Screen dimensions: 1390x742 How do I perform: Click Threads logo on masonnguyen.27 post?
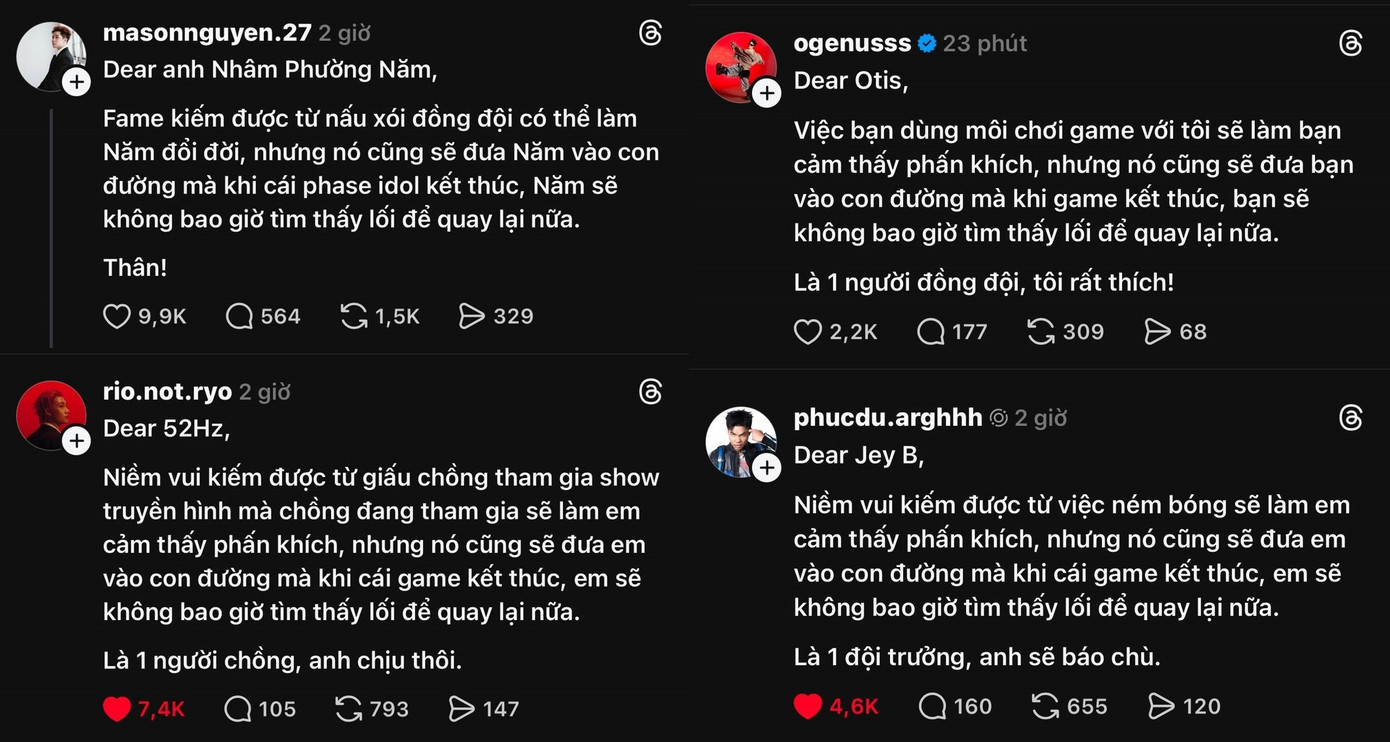(651, 33)
